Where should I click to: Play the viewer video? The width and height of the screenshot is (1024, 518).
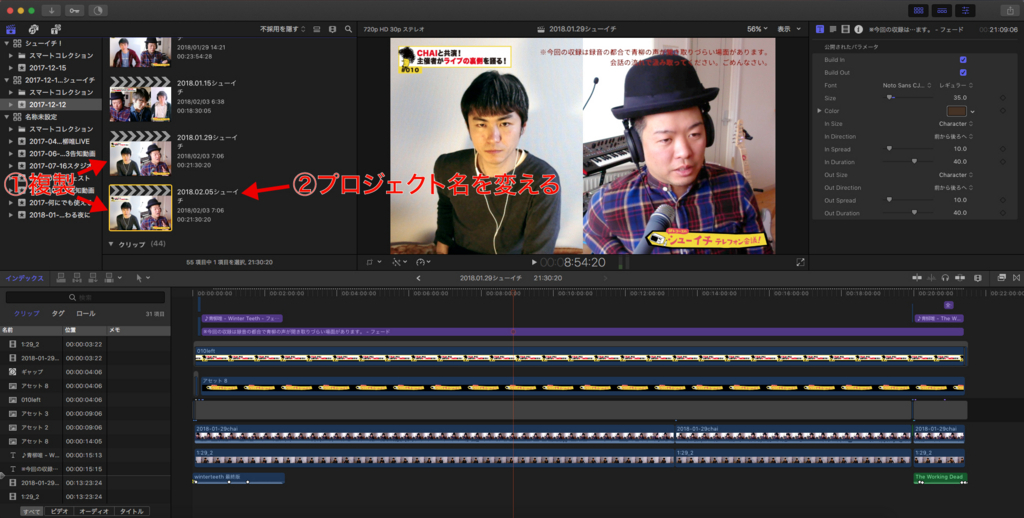(x=534, y=263)
